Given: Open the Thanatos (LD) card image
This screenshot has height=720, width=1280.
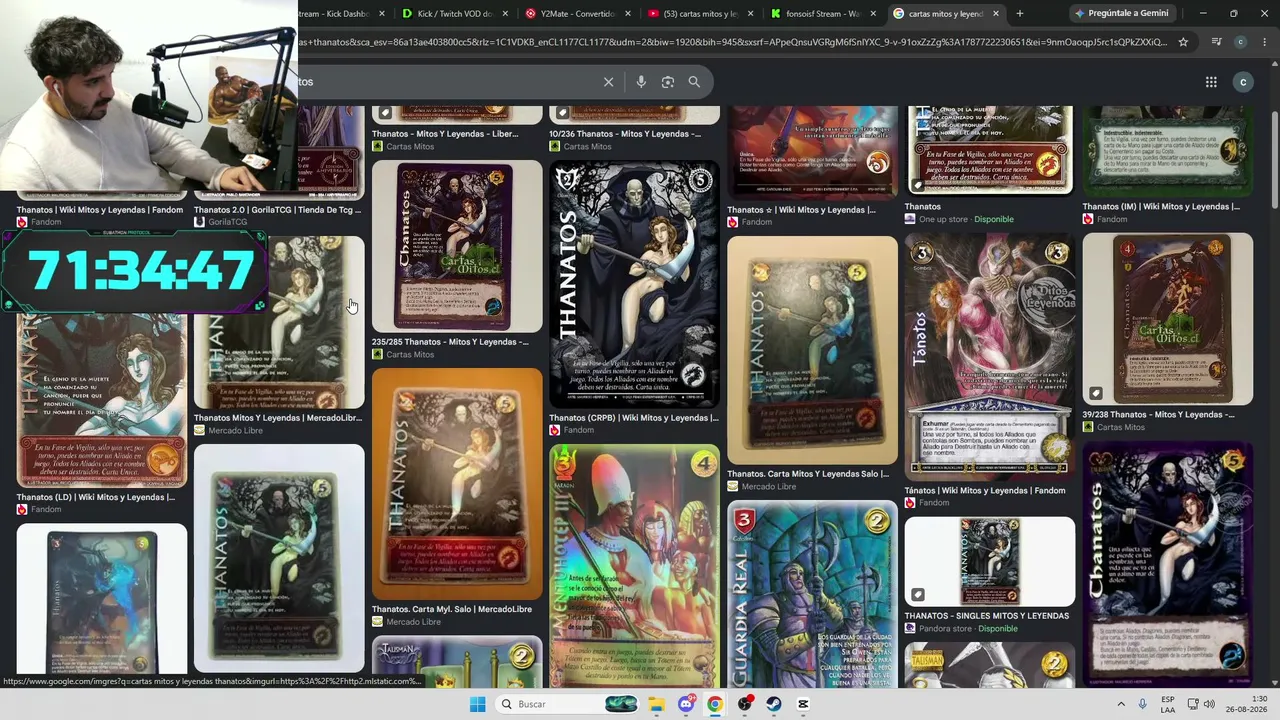Looking at the screenshot, I should [101, 401].
